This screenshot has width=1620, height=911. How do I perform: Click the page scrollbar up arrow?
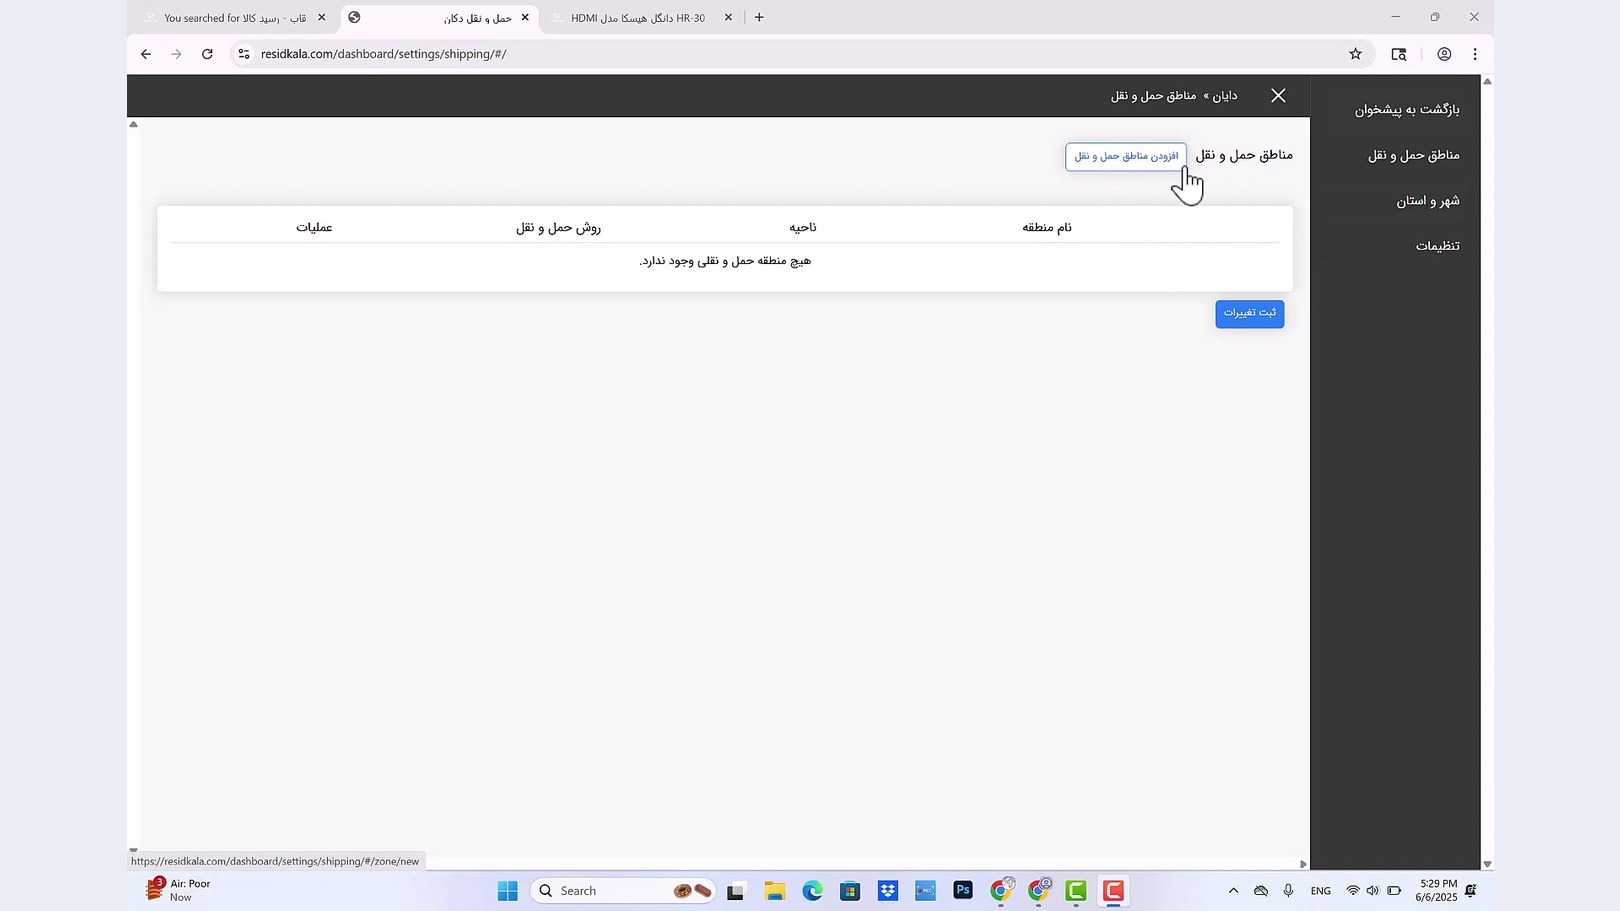[x=1487, y=81]
